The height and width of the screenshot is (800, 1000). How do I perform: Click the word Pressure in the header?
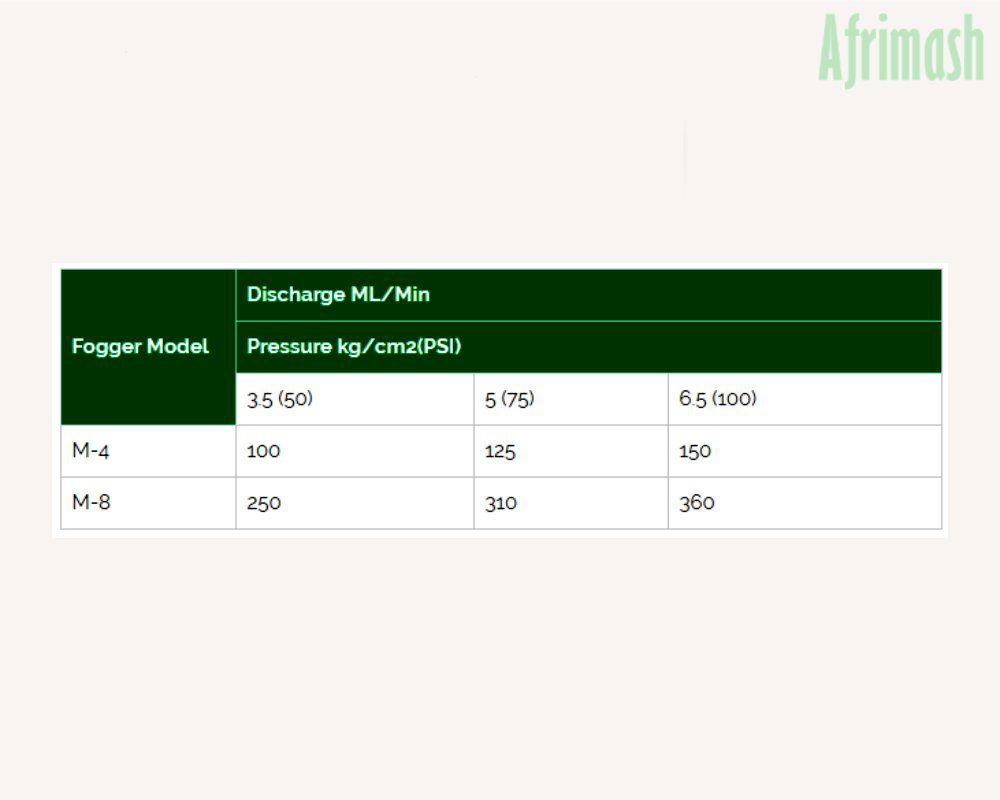[289, 346]
